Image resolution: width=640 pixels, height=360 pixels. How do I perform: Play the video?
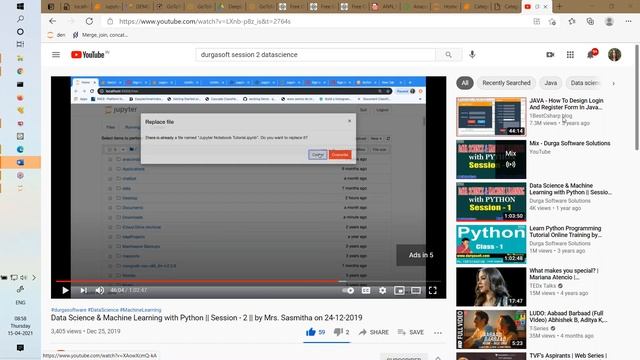click(x=65, y=290)
